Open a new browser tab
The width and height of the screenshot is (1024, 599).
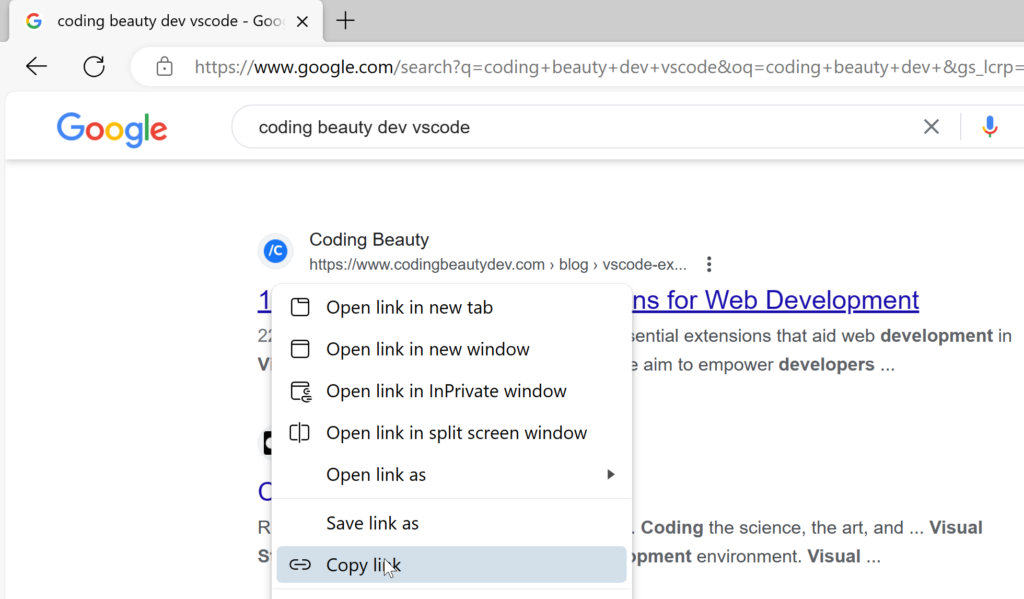(x=345, y=21)
